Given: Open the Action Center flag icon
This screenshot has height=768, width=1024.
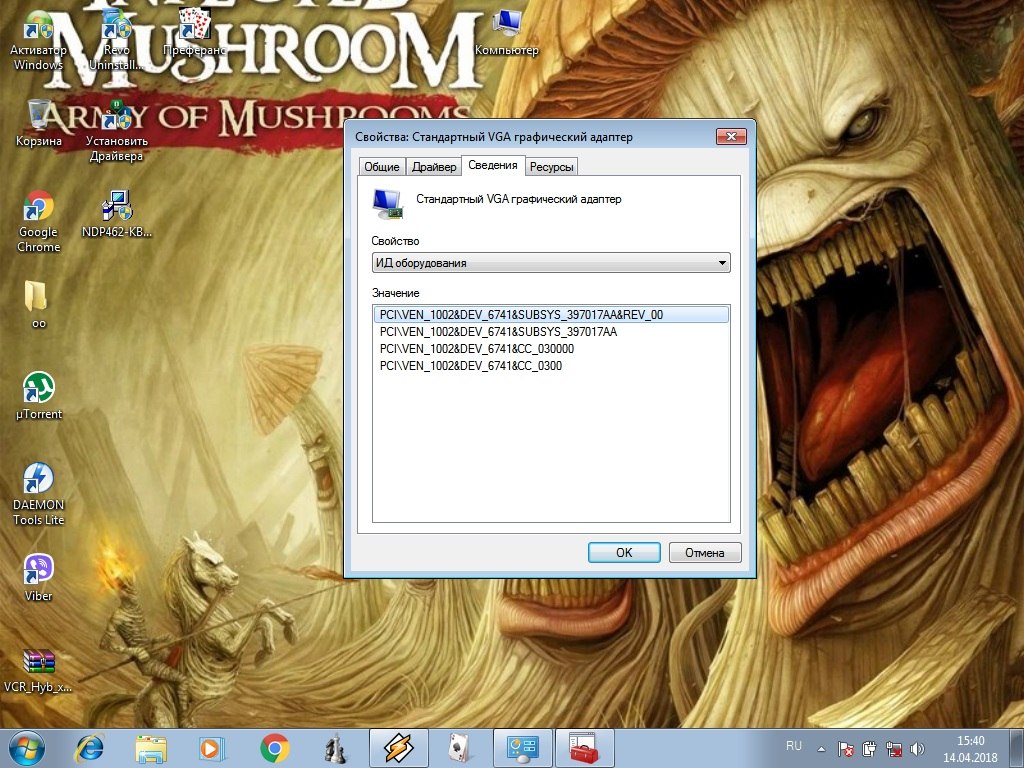Looking at the screenshot, I should [845, 749].
